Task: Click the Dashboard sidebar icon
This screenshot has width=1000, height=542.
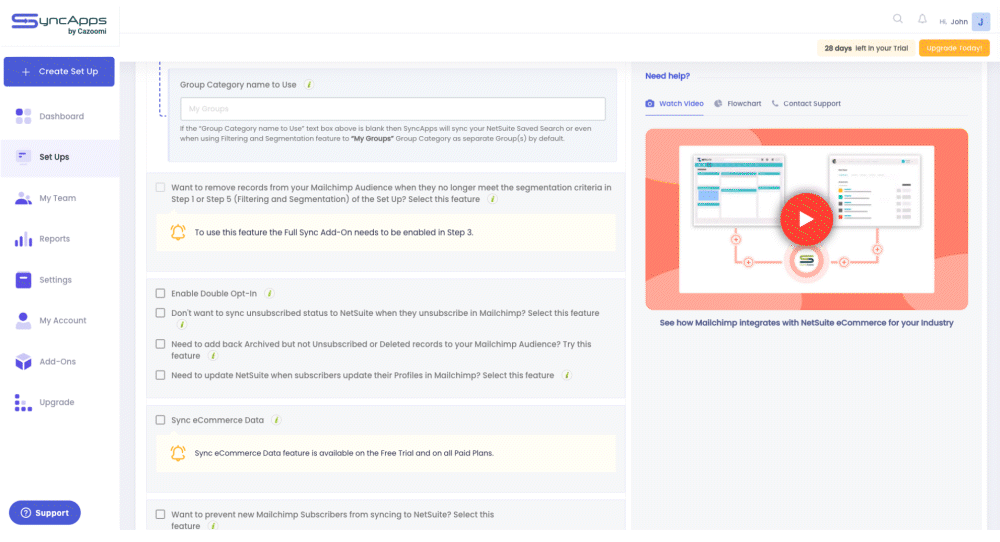Action: pyautogui.click(x=24, y=116)
